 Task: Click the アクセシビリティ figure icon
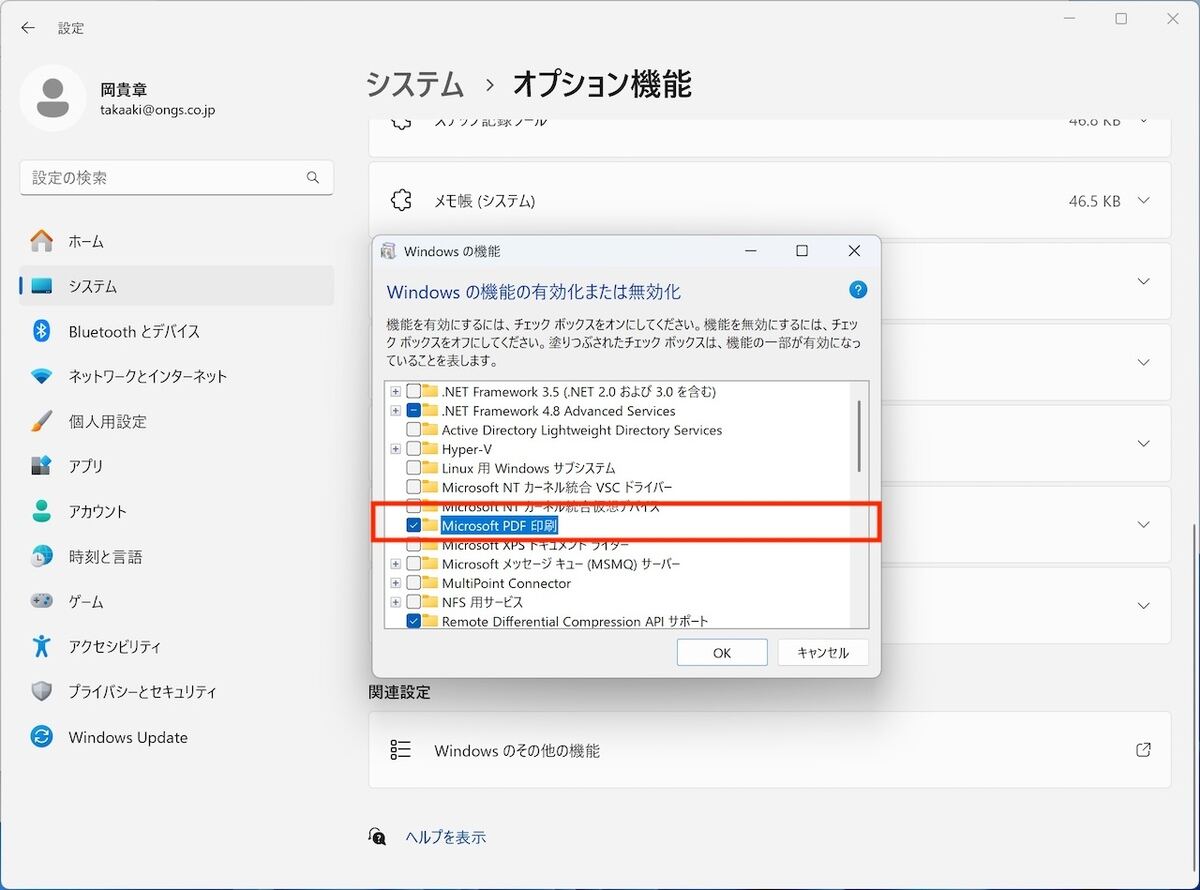pos(41,646)
